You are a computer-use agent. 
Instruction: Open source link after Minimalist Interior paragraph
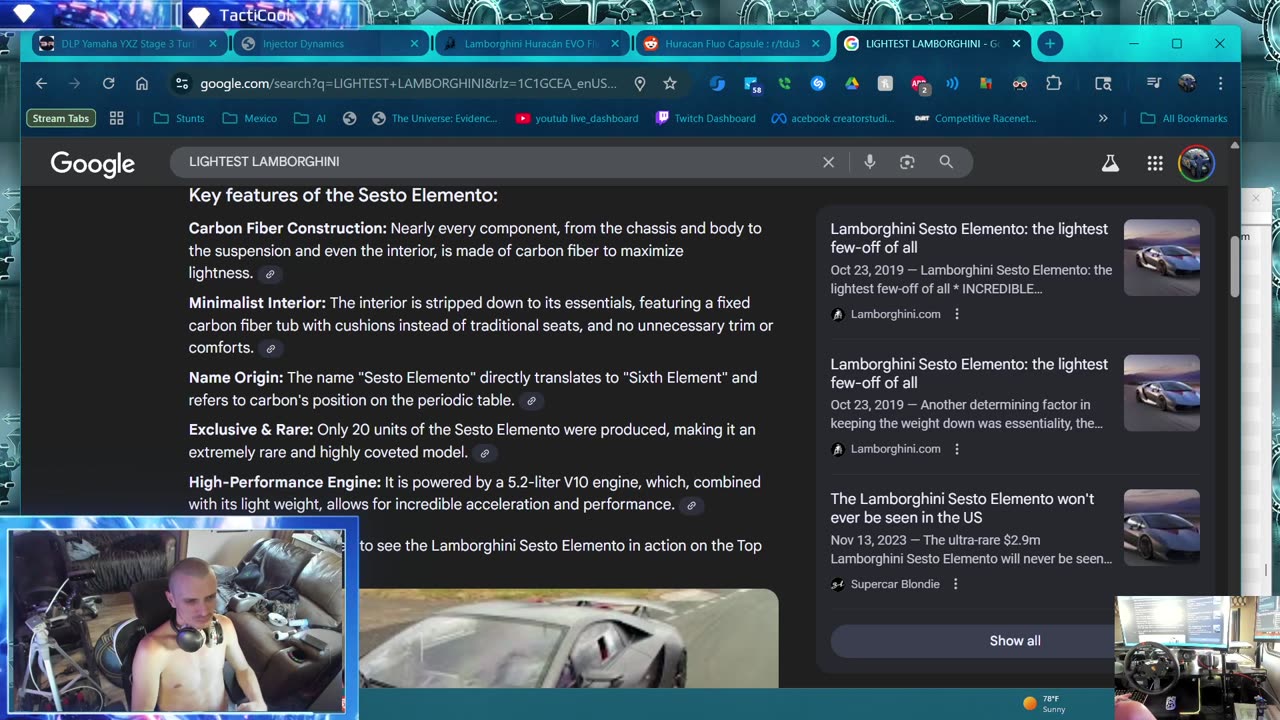[x=270, y=349]
